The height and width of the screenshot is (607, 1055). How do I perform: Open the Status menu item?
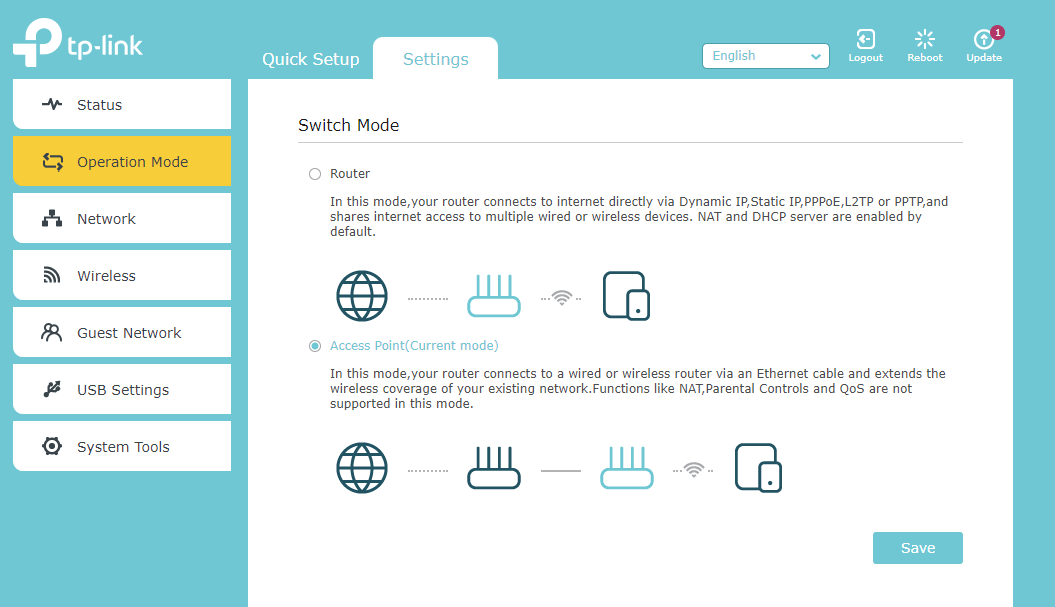122,104
